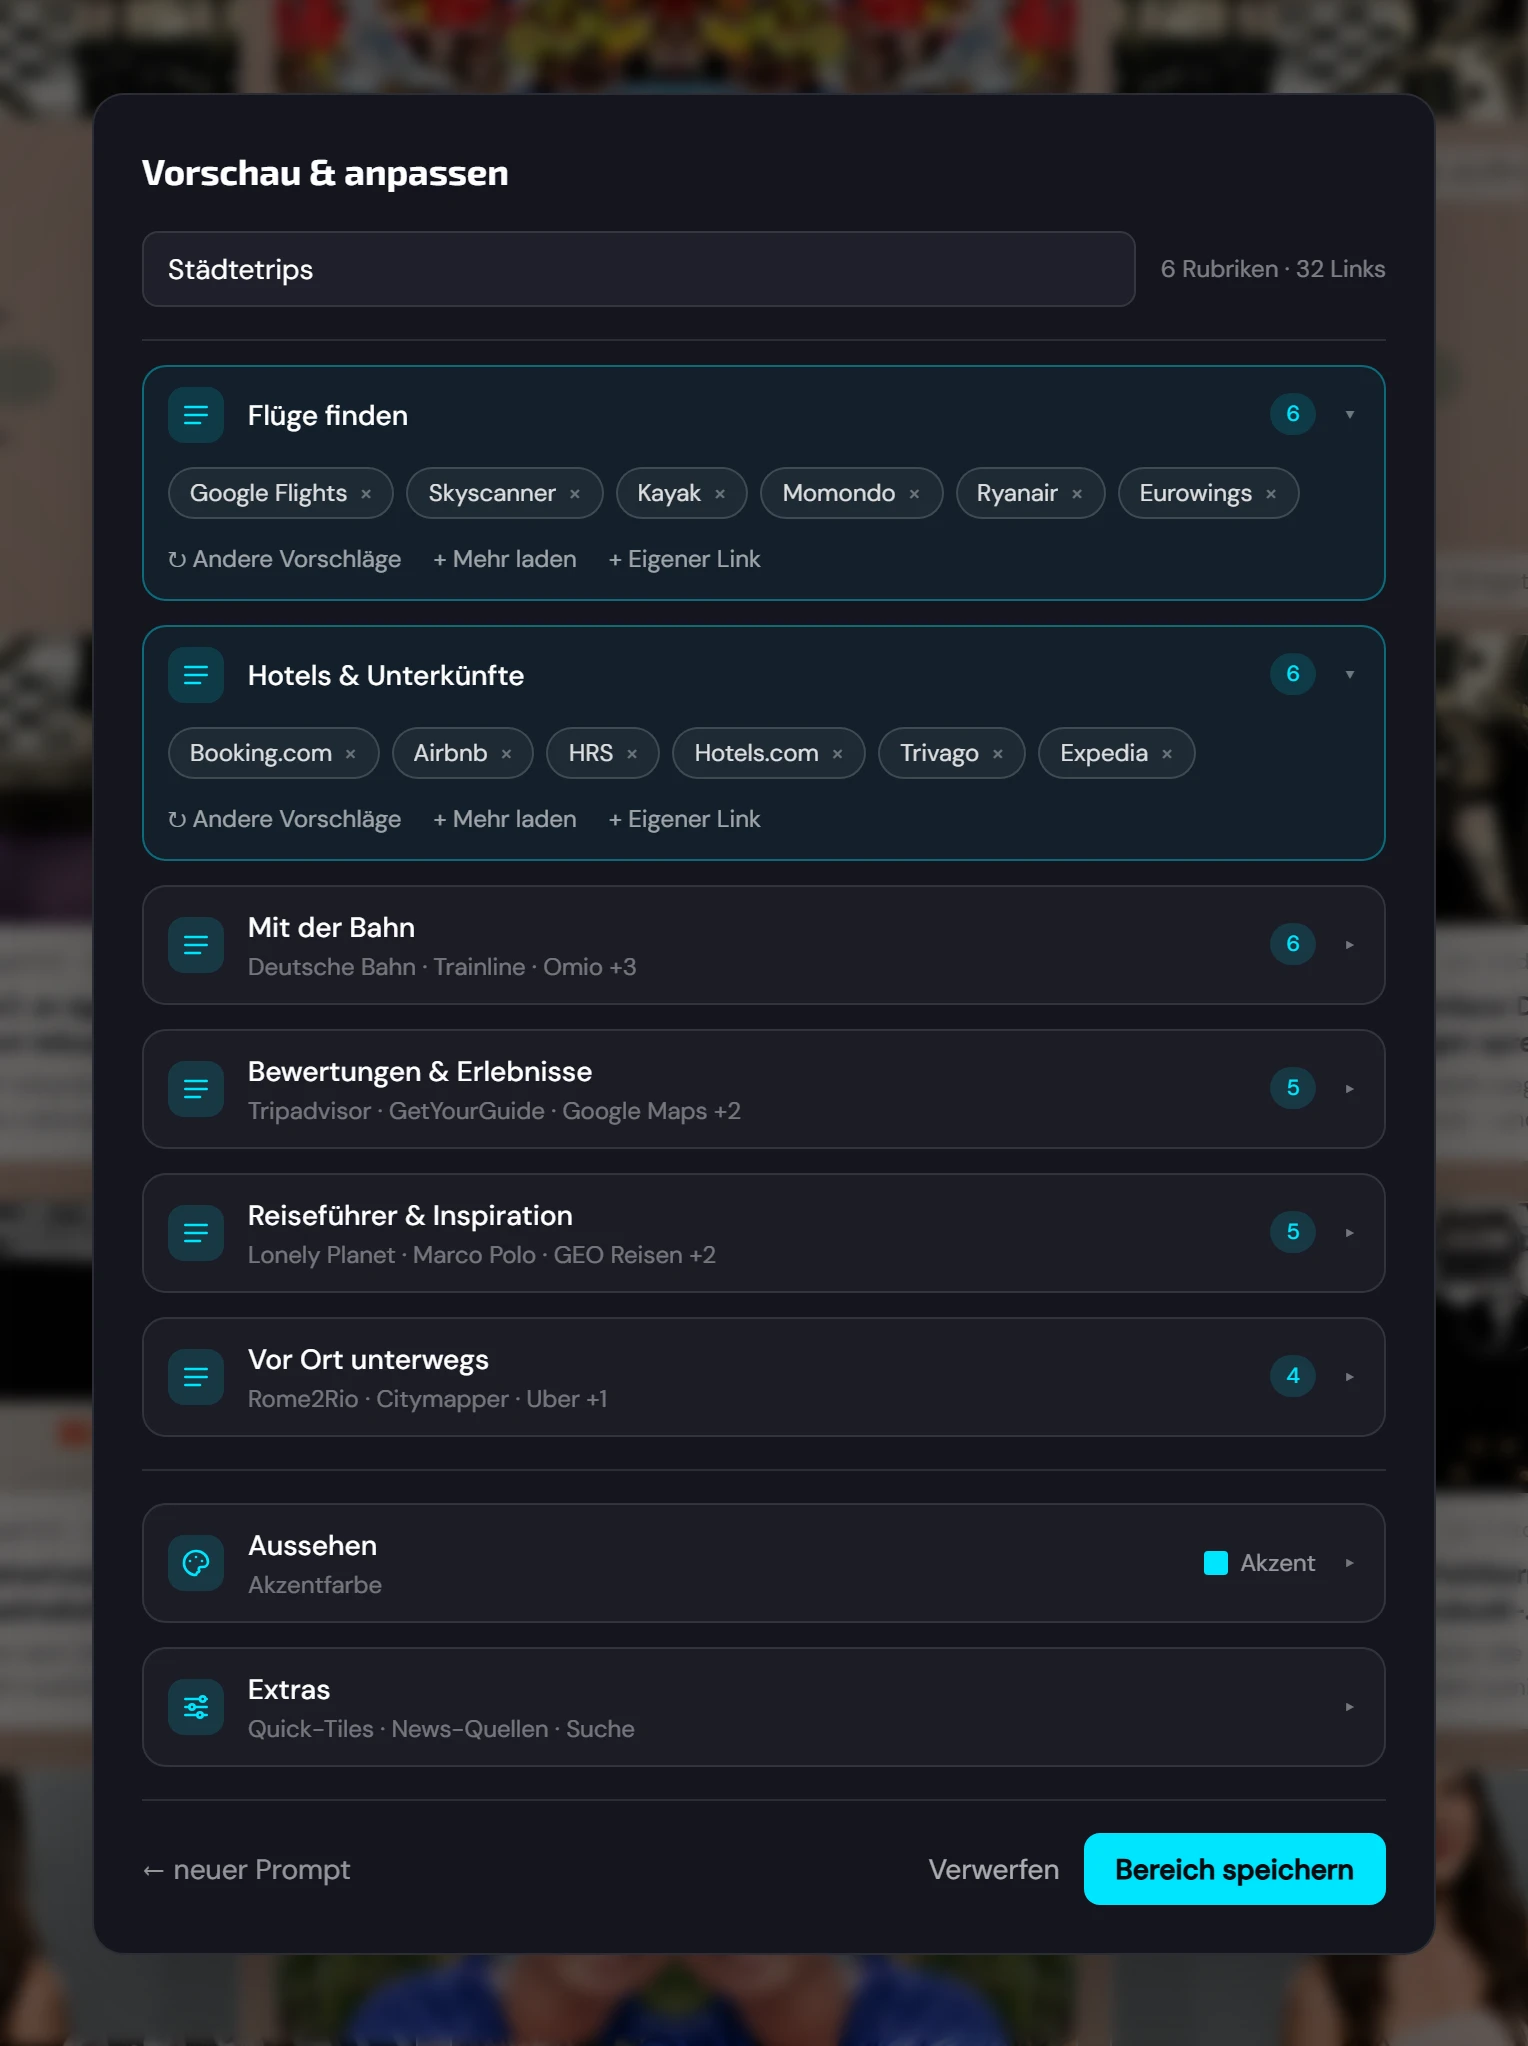The width and height of the screenshot is (1528, 2046).
Task: Load more links for Flüge finden
Action: pyautogui.click(x=505, y=559)
